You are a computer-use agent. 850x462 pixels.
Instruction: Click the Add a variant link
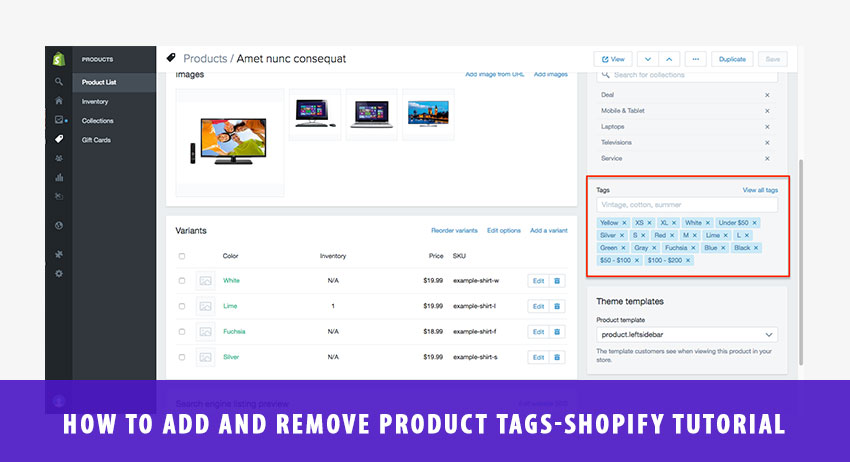549,230
